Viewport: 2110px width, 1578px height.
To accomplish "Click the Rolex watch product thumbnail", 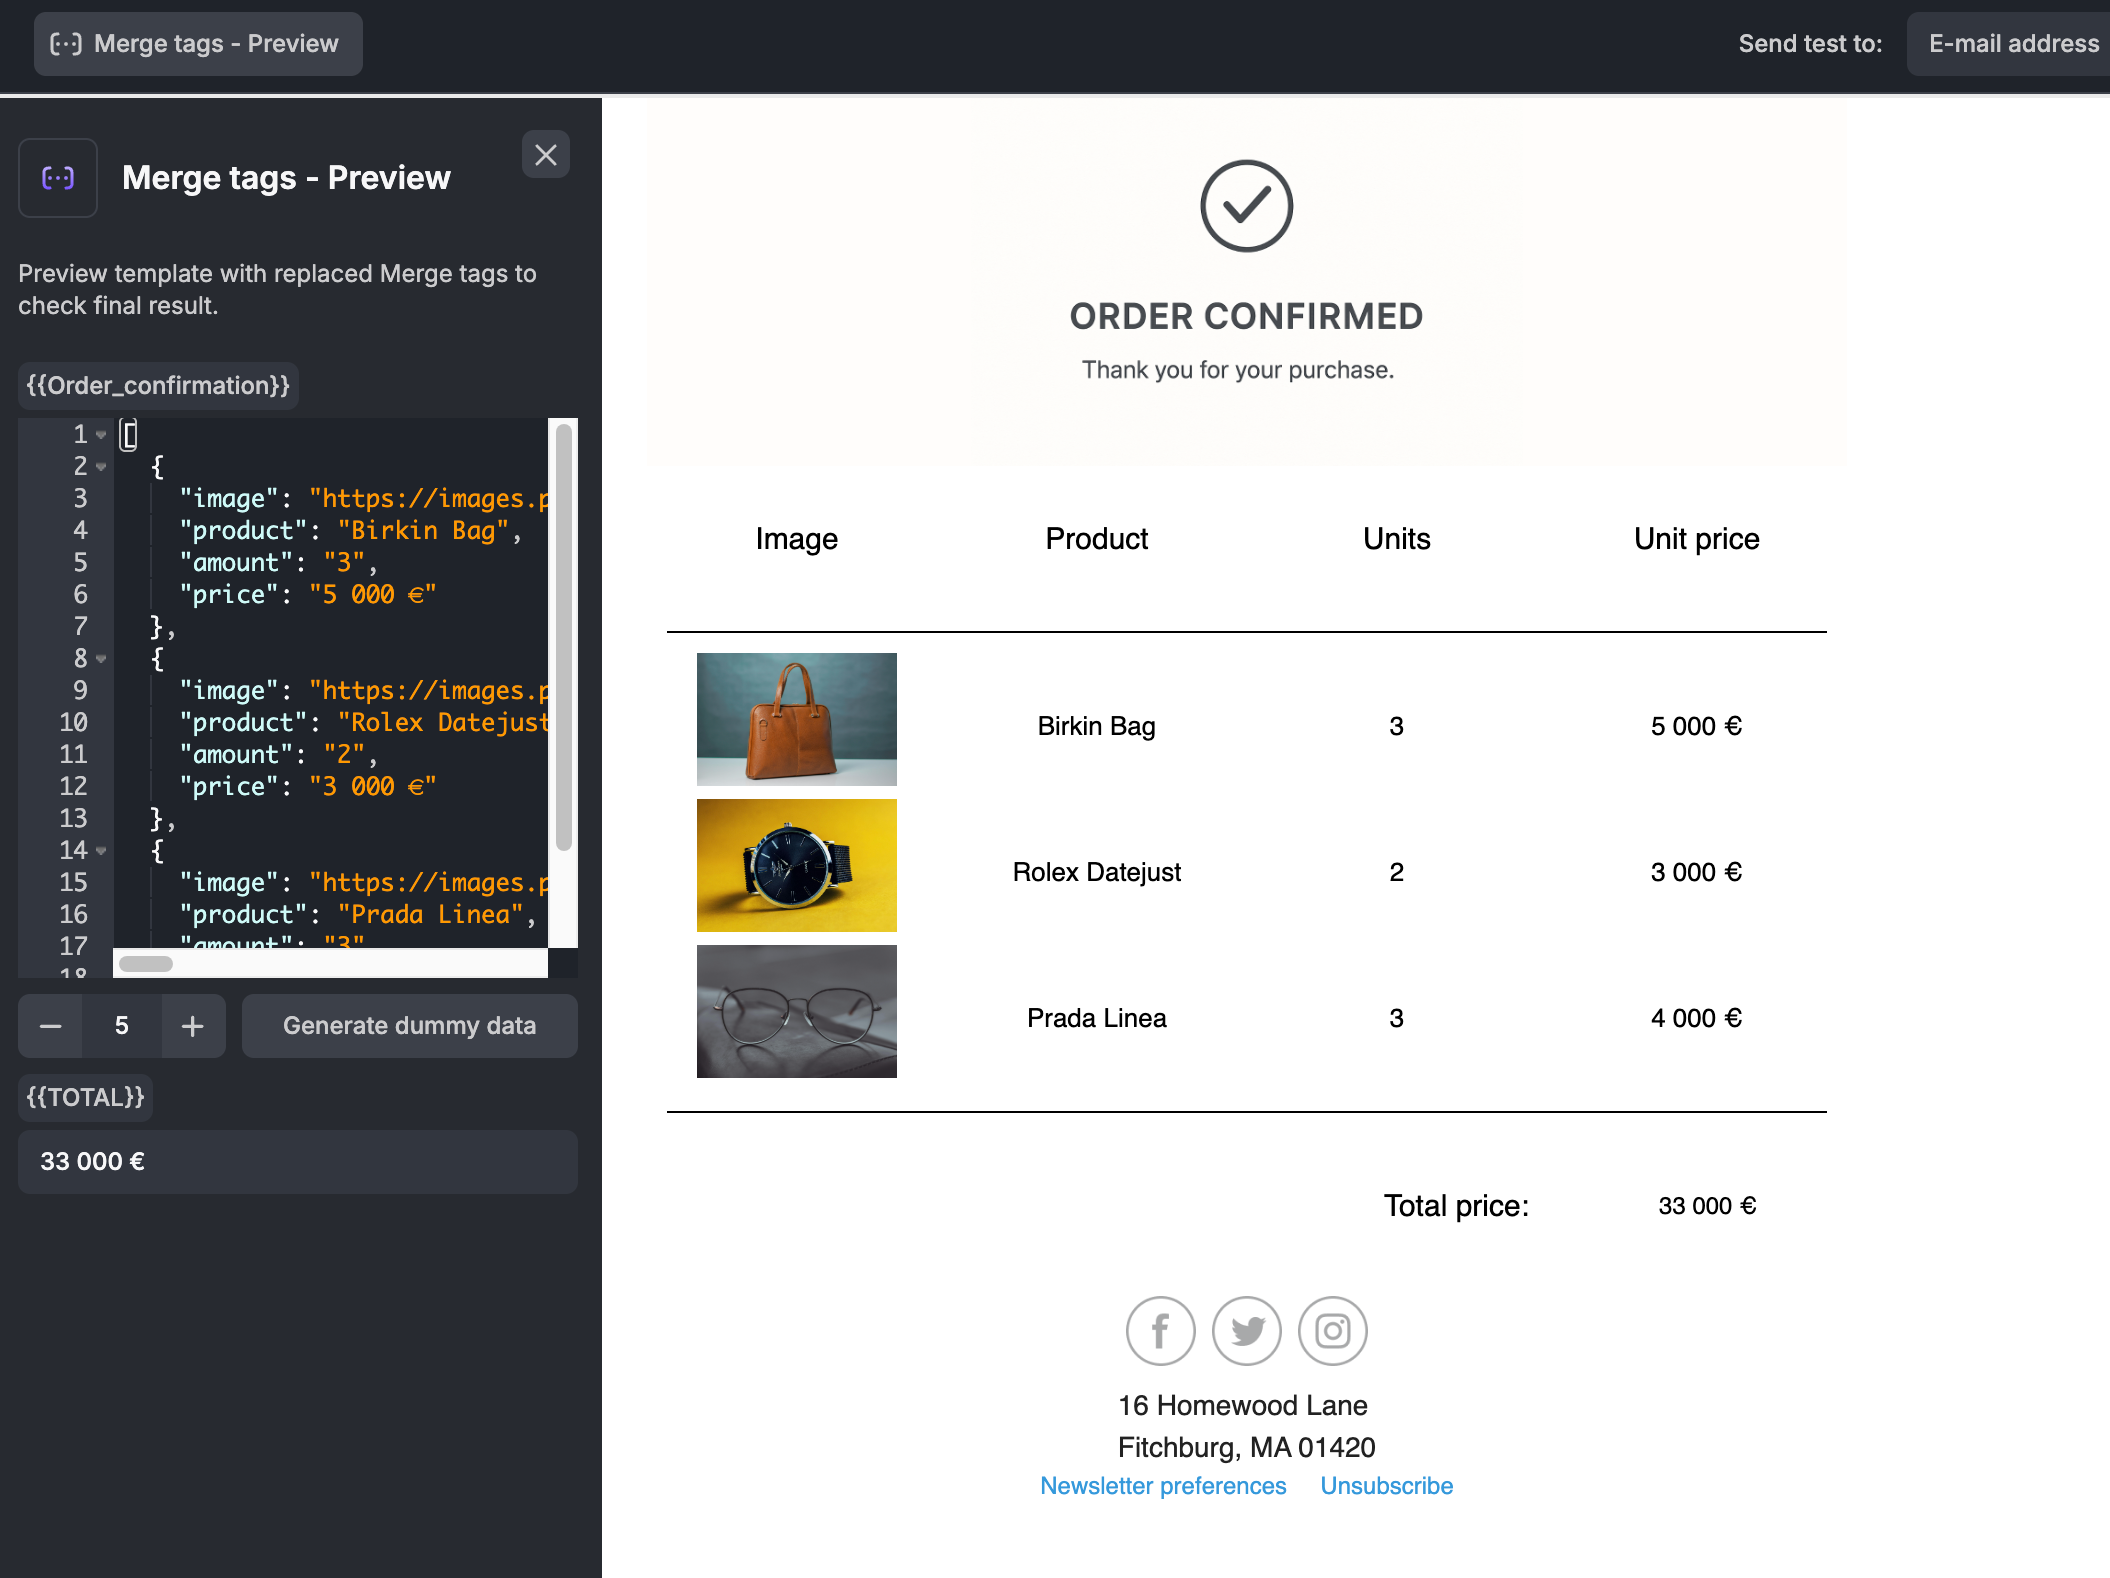I will pos(796,865).
